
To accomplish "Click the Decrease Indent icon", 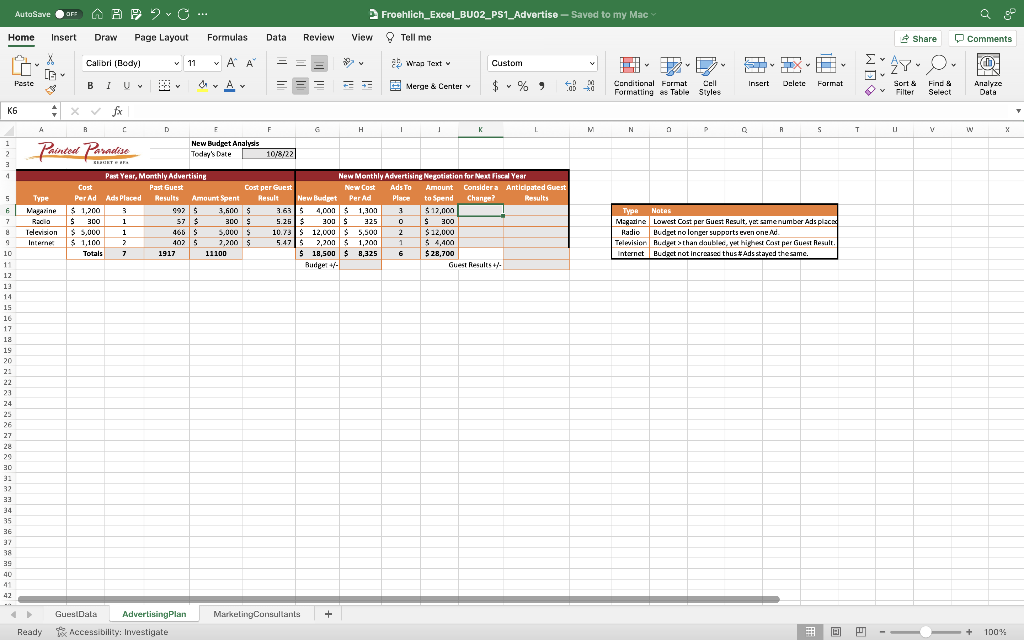I will [x=349, y=86].
